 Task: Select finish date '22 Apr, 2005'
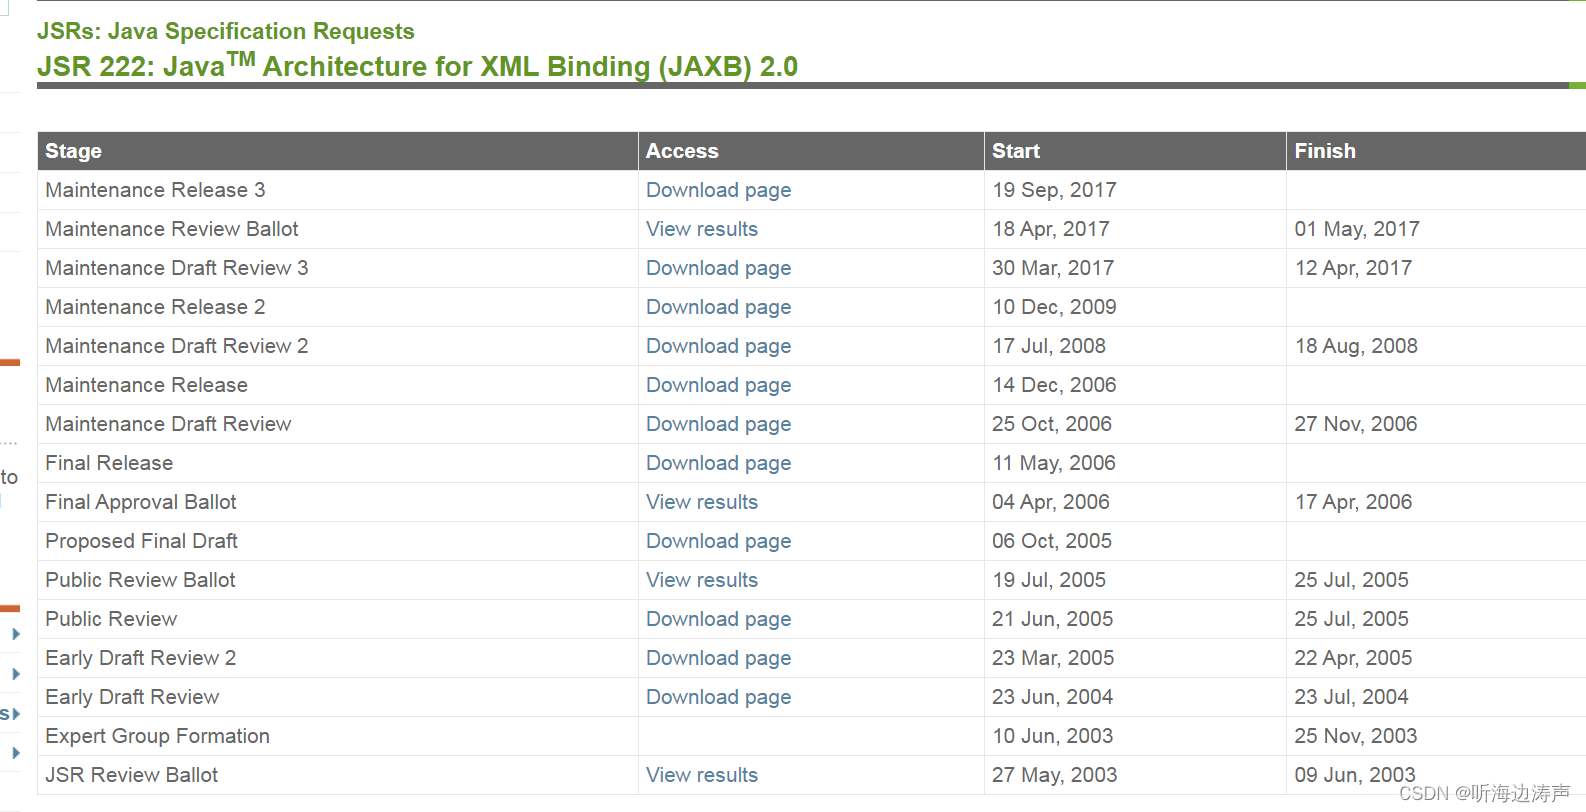tap(1353, 658)
